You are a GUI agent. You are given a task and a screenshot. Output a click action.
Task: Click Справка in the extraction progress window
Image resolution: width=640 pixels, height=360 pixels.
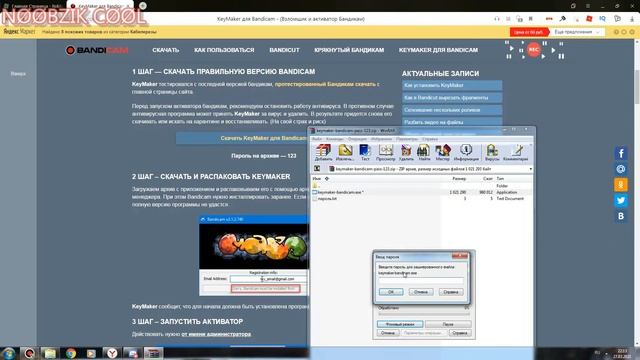[x=460, y=333]
